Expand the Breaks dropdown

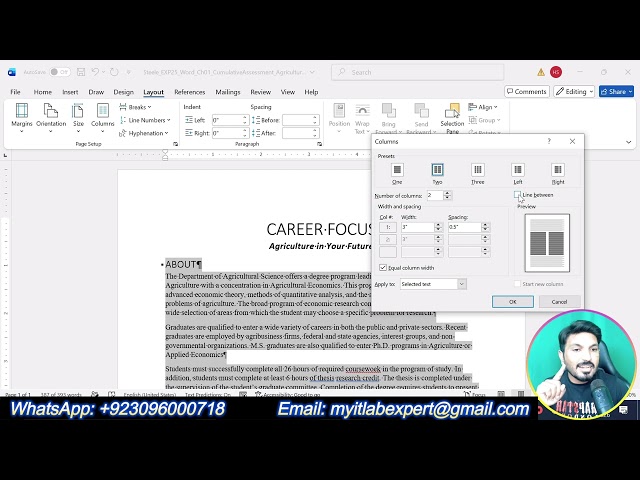[135, 107]
